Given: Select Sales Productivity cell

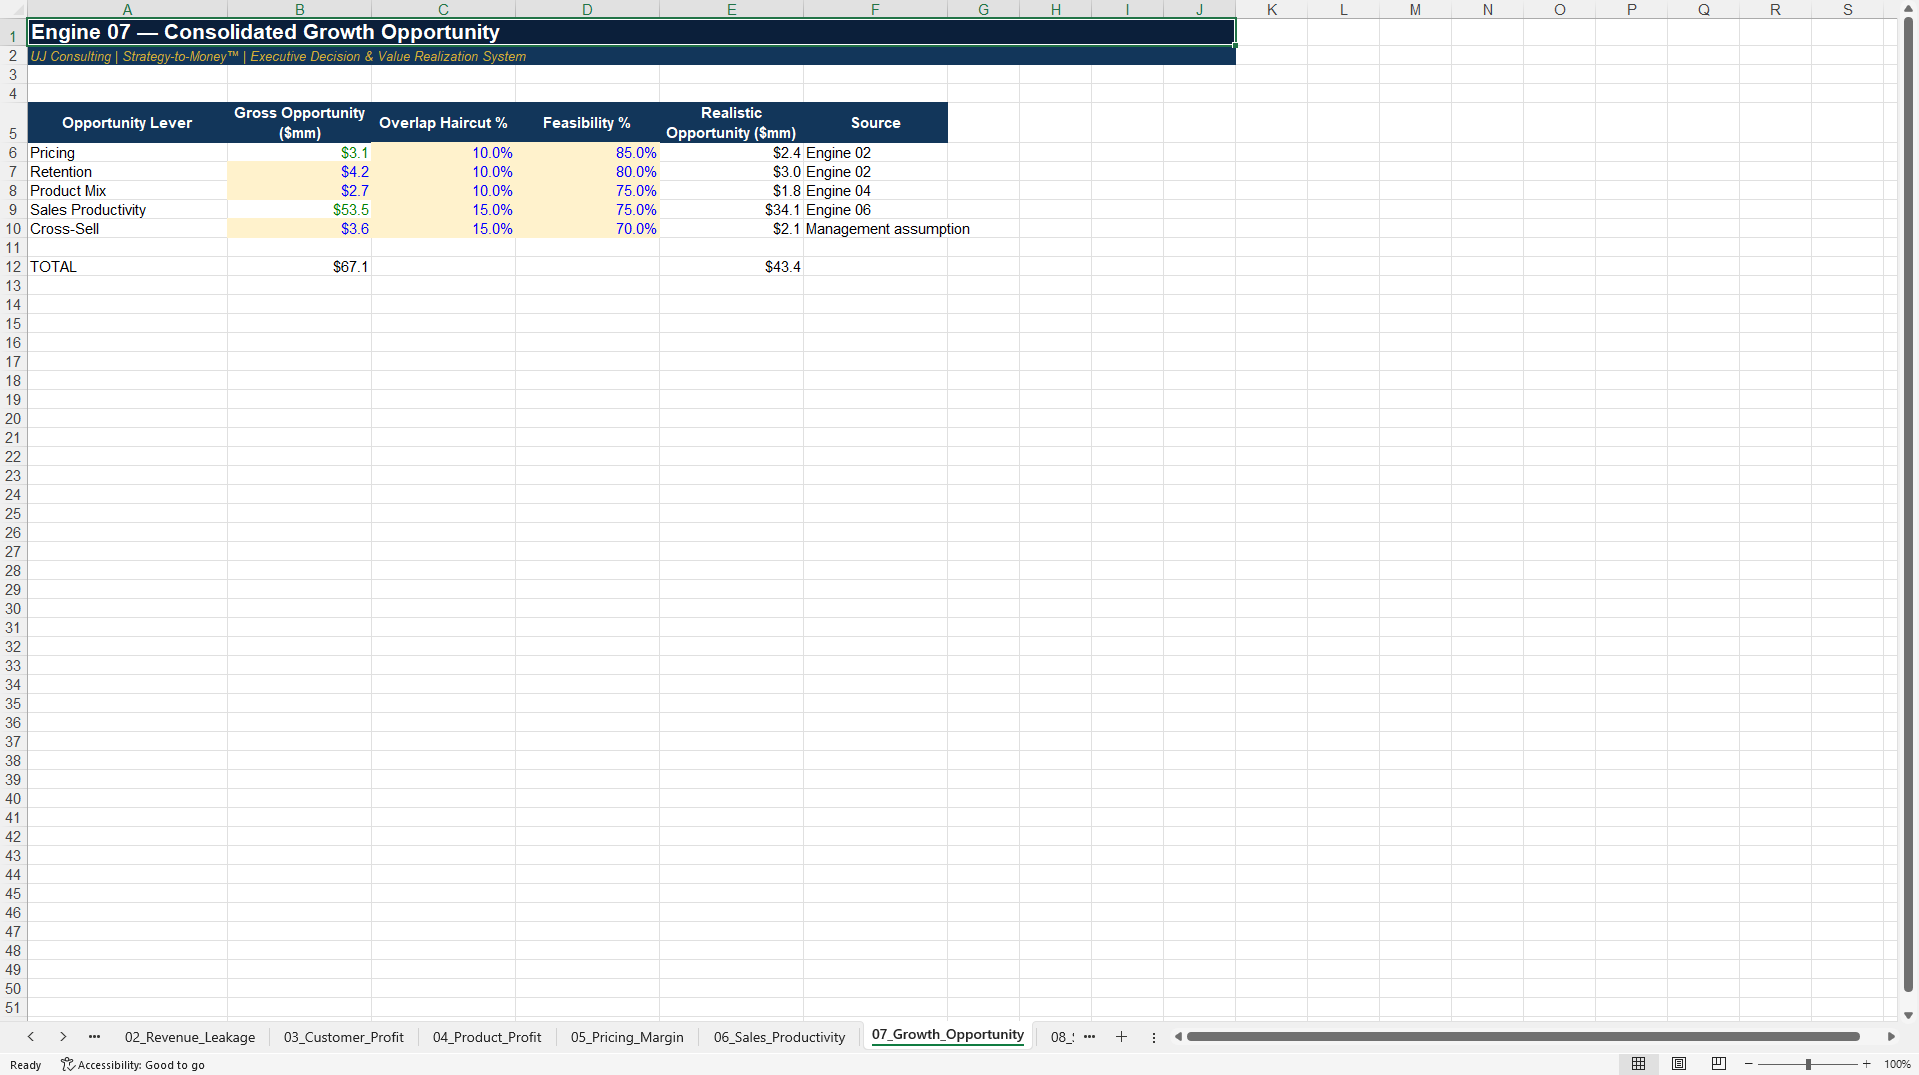Looking at the screenshot, I should click(127, 210).
